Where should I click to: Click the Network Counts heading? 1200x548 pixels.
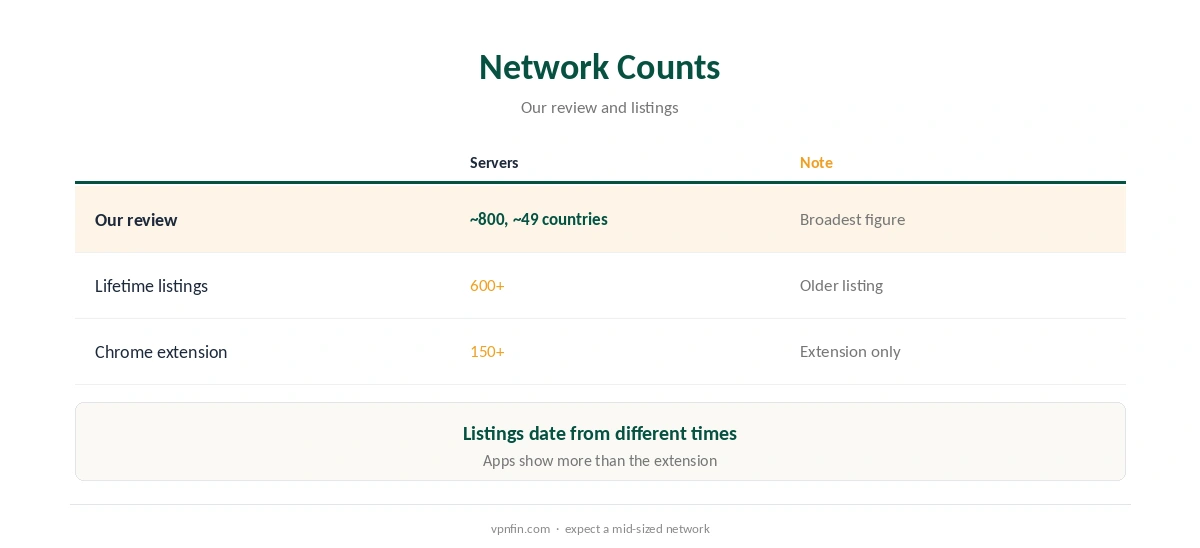click(599, 67)
